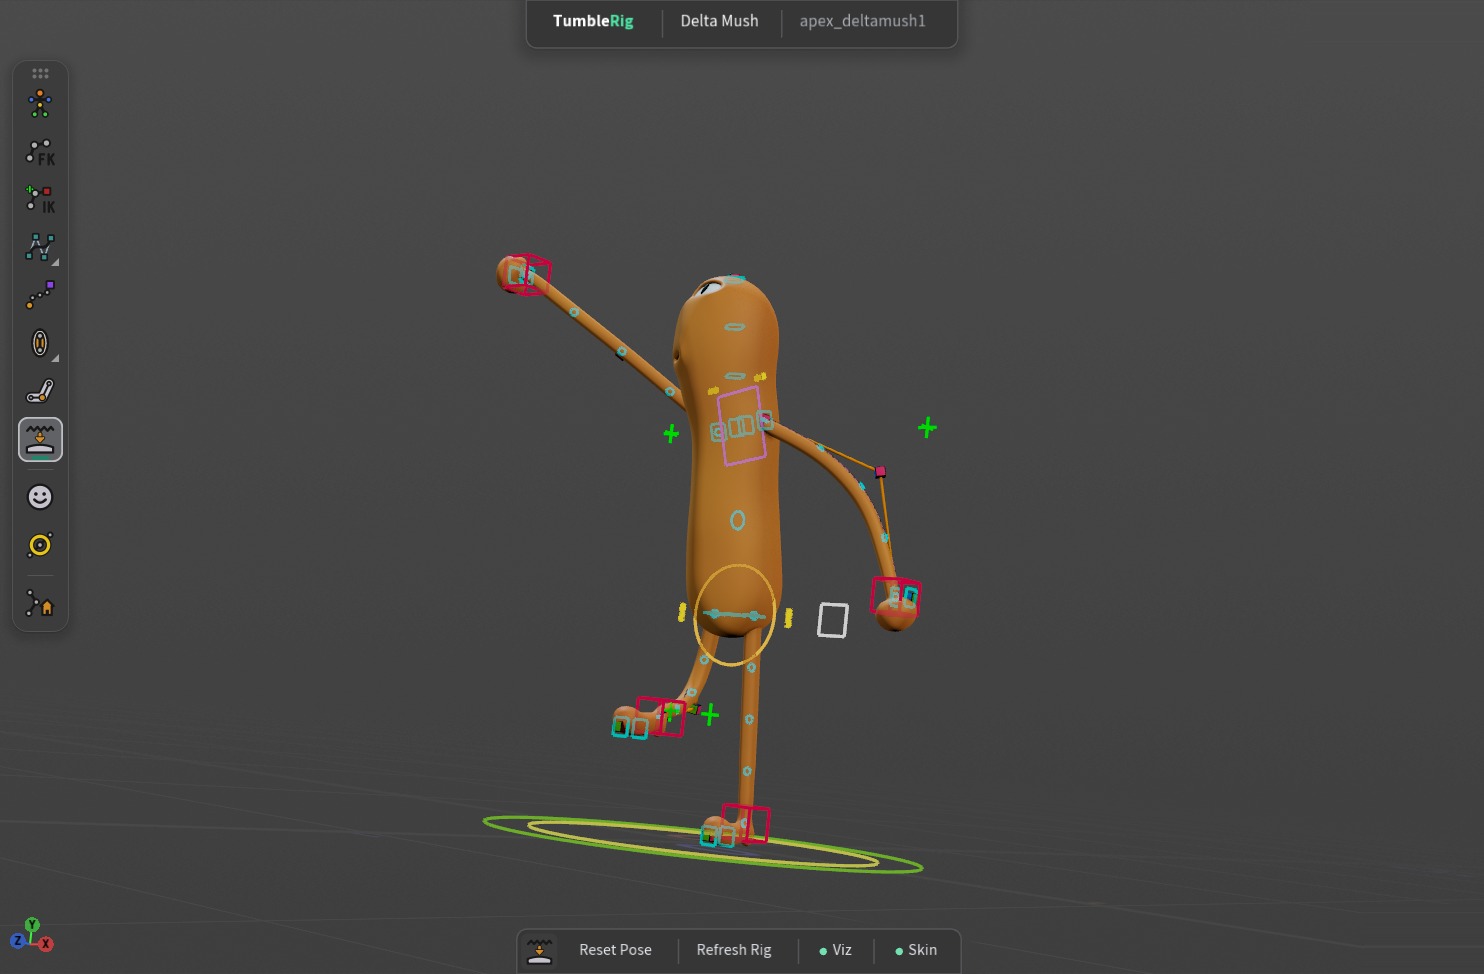Open the TumbleRig tab
This screenshot has height=974, width=1484.
[x=593, y=21]
